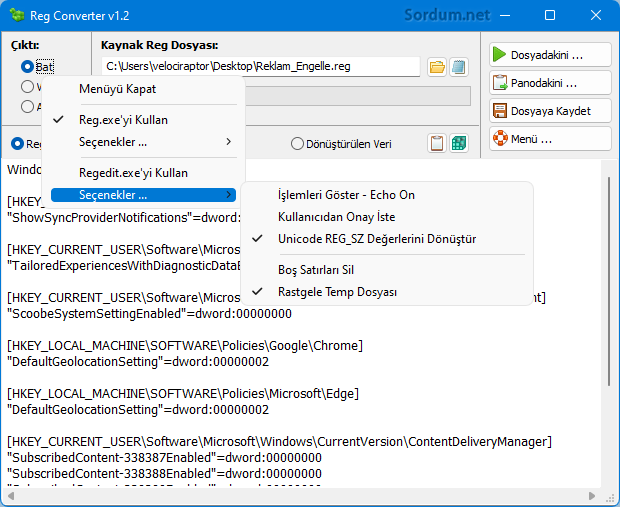
Task: Click the lifebuoy icon on Menü button
Action: pyautogui.click(x=501, y=138)
